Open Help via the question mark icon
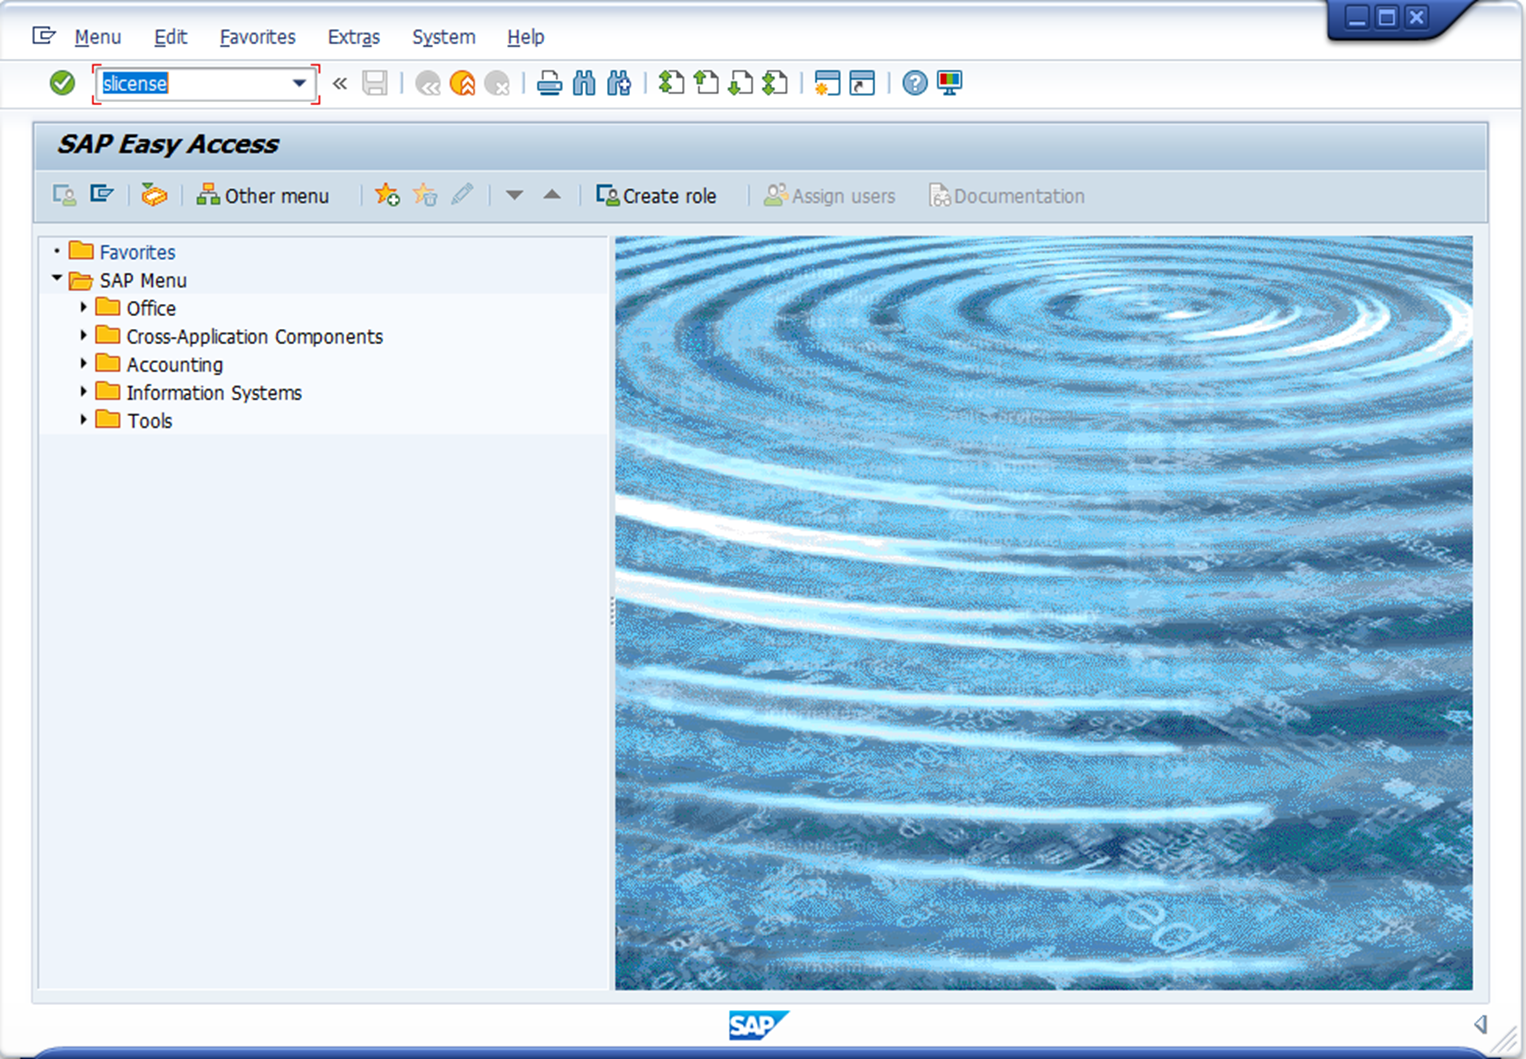Screen dimensions: 1526x1059 coord(914,83)
